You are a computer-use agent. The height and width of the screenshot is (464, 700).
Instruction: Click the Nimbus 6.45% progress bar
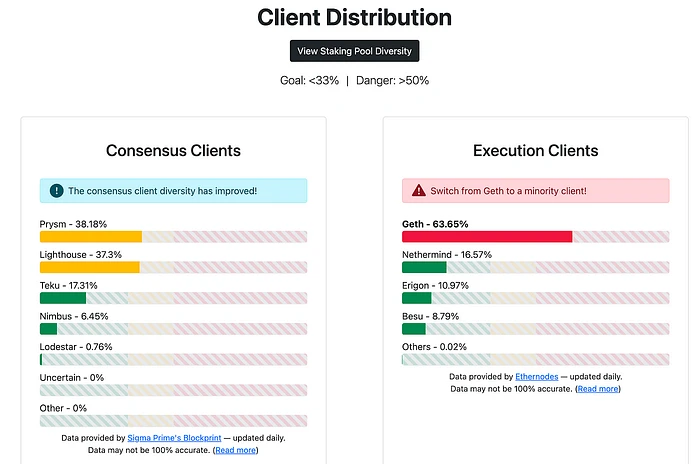[173, 329]
